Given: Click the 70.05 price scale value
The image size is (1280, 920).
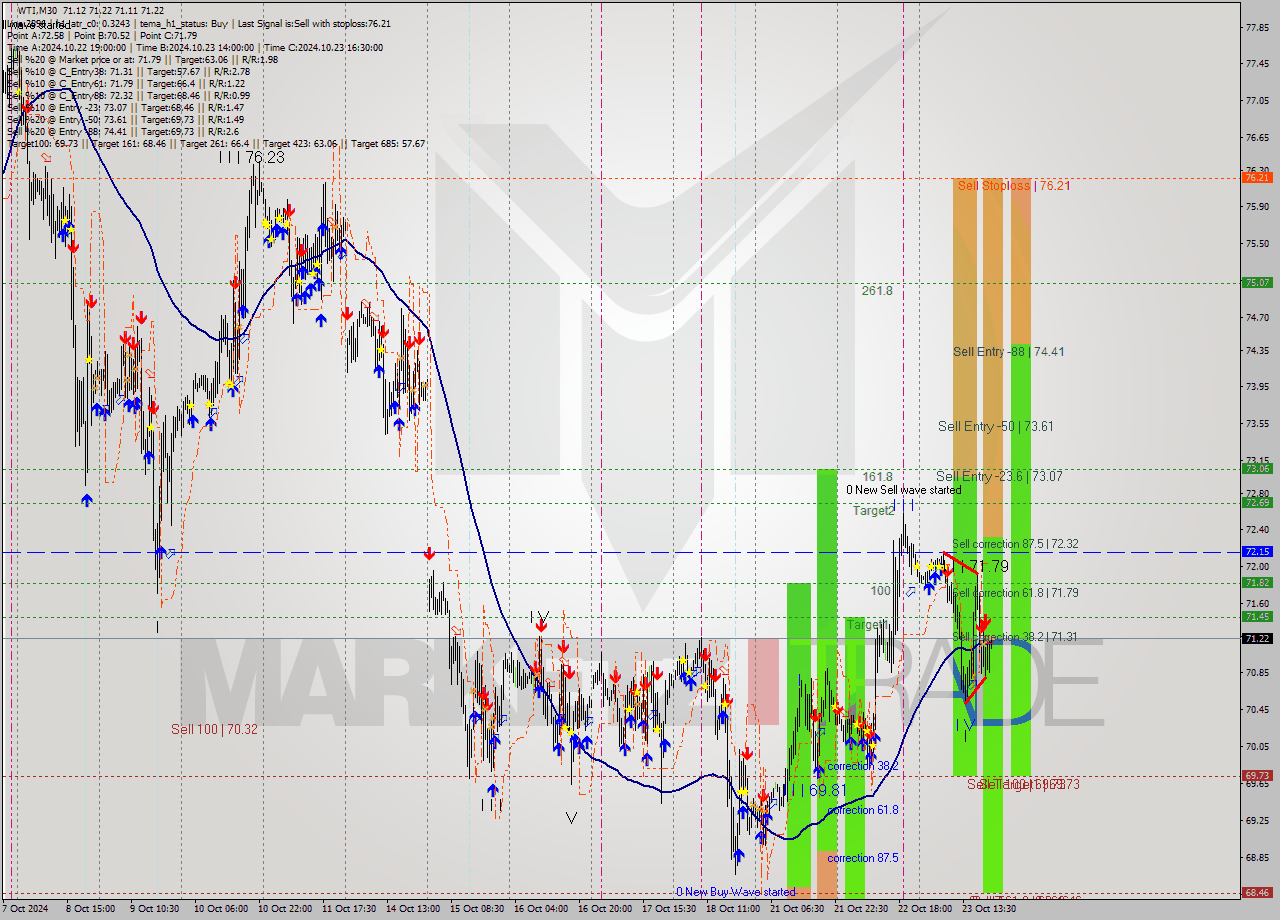Looking at the screenshot, I should pos(1257,746).
